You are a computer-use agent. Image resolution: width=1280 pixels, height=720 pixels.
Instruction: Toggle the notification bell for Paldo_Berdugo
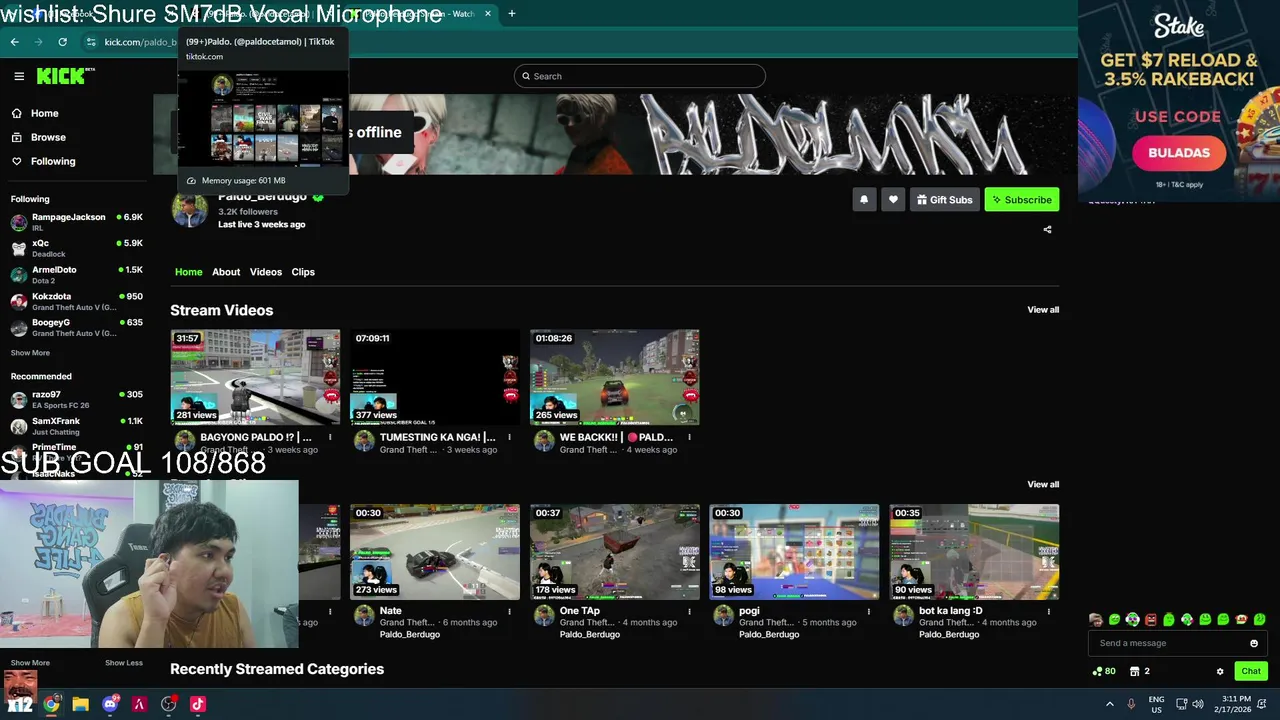point(864,200)
